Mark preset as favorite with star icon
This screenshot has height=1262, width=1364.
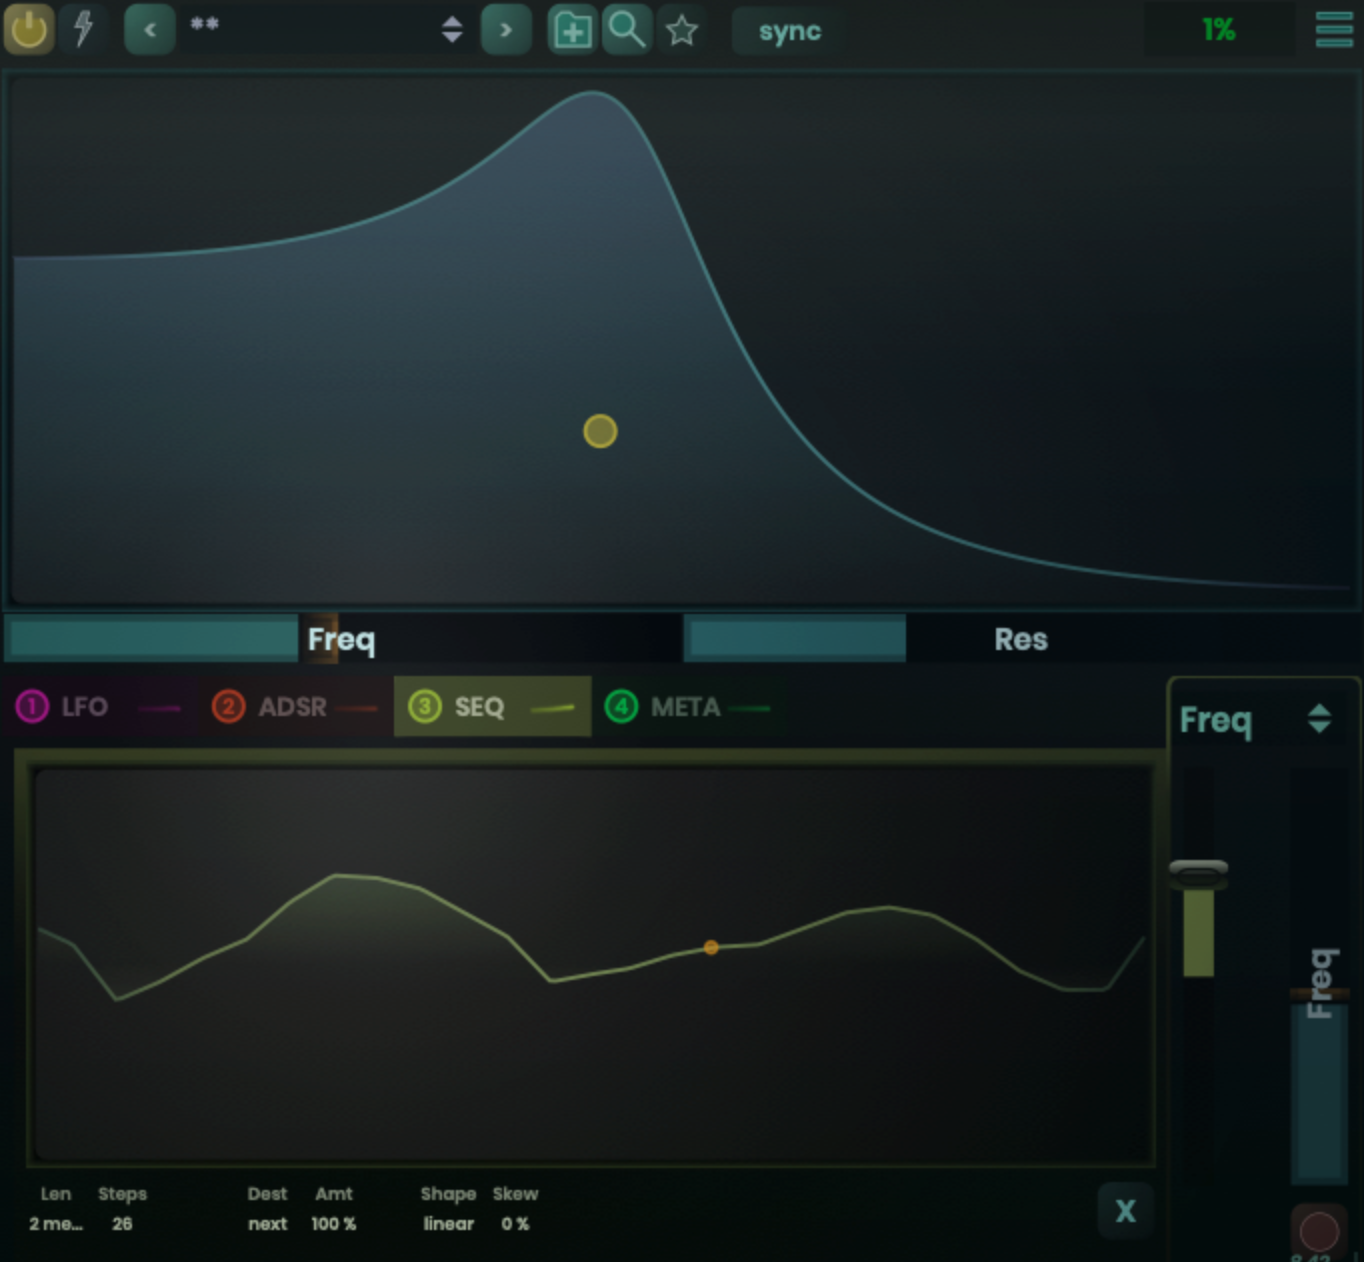682,30
